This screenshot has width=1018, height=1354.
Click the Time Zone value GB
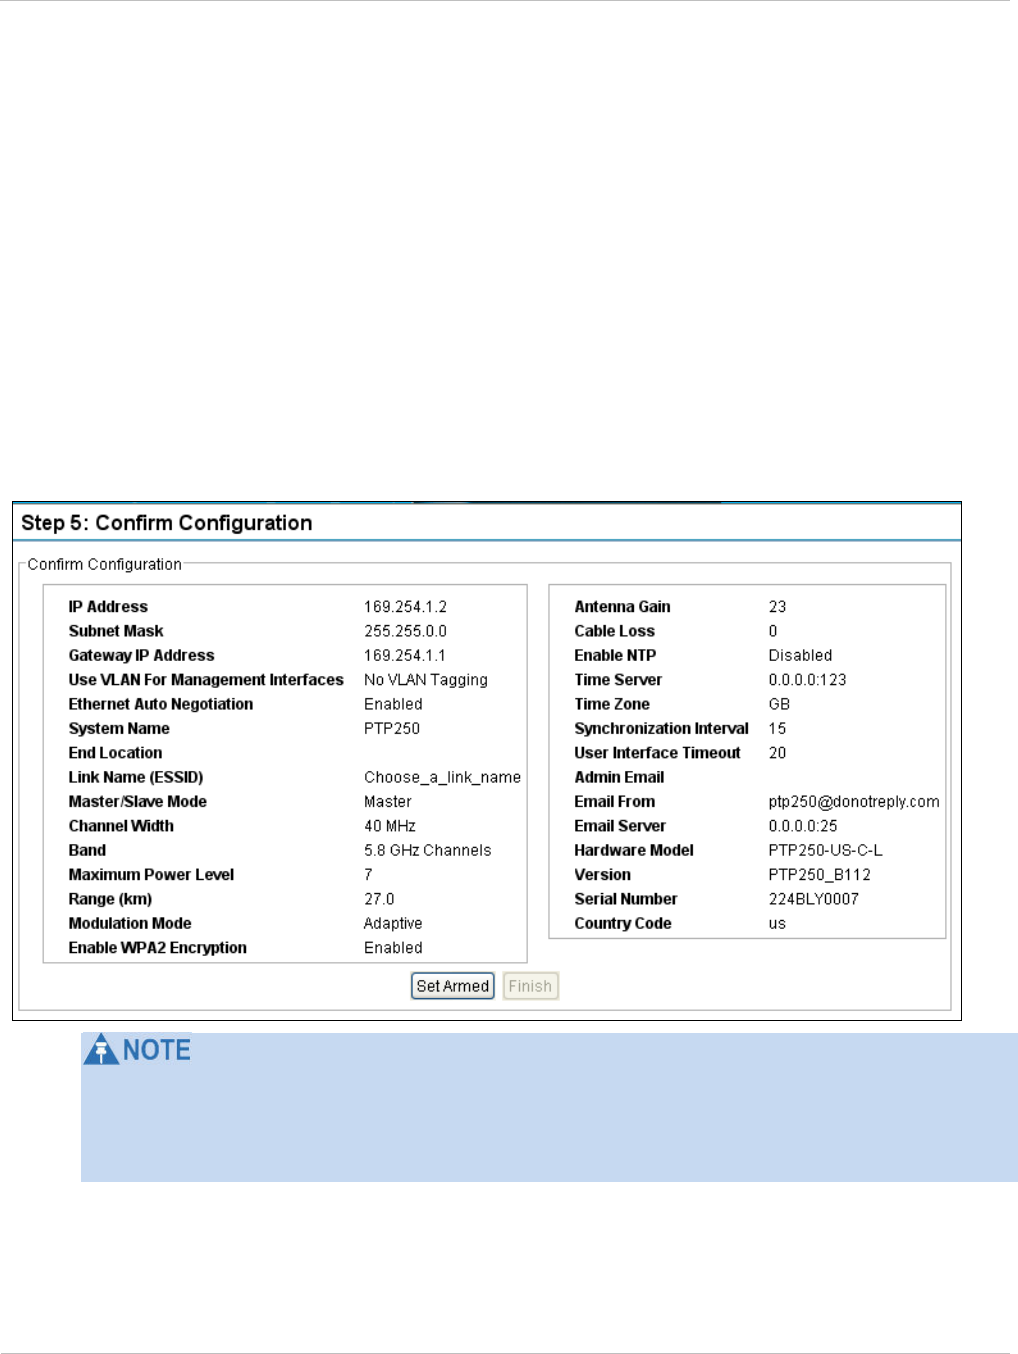(779, 704)
